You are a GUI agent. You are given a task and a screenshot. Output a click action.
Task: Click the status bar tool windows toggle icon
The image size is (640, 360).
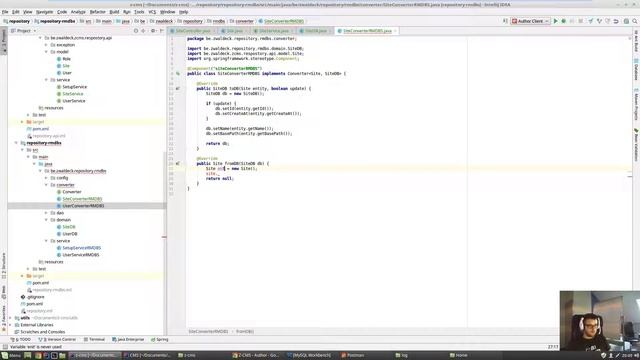point(4,347)
